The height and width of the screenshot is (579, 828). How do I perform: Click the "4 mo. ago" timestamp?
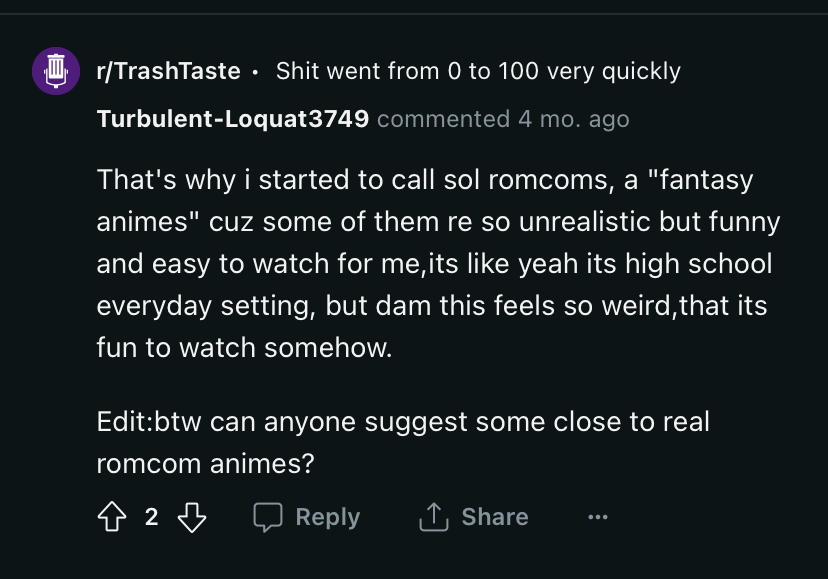[x=574, y=119]
